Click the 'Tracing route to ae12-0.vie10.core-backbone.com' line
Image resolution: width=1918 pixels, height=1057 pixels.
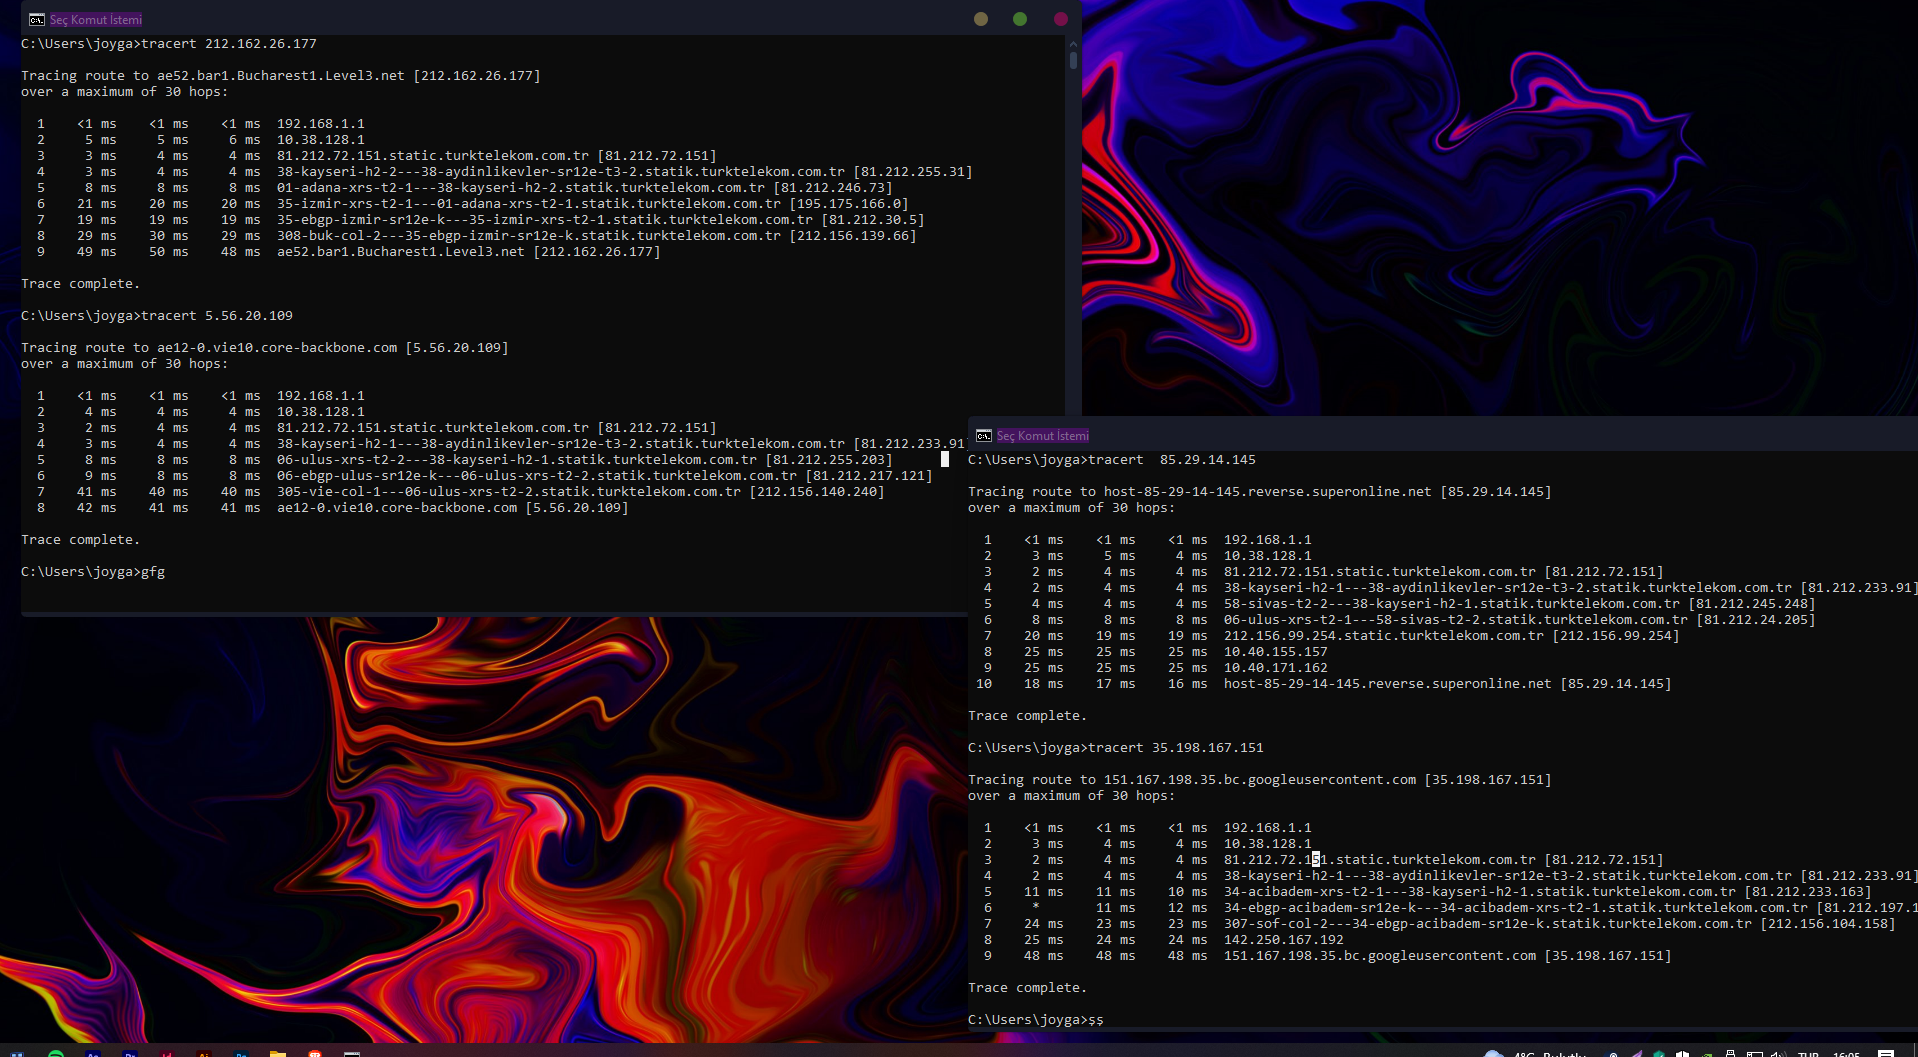265,348
